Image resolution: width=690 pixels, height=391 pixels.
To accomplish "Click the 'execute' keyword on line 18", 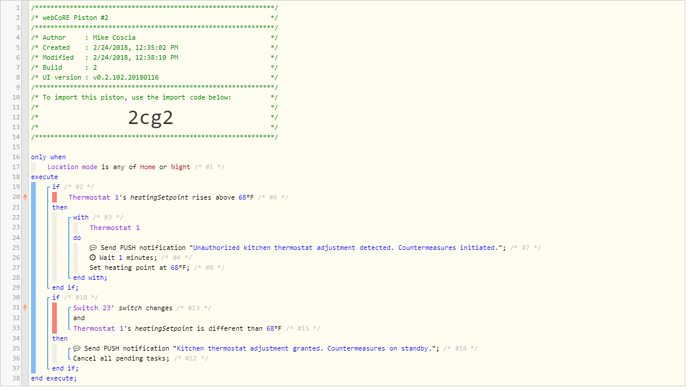I will [44, 177].
